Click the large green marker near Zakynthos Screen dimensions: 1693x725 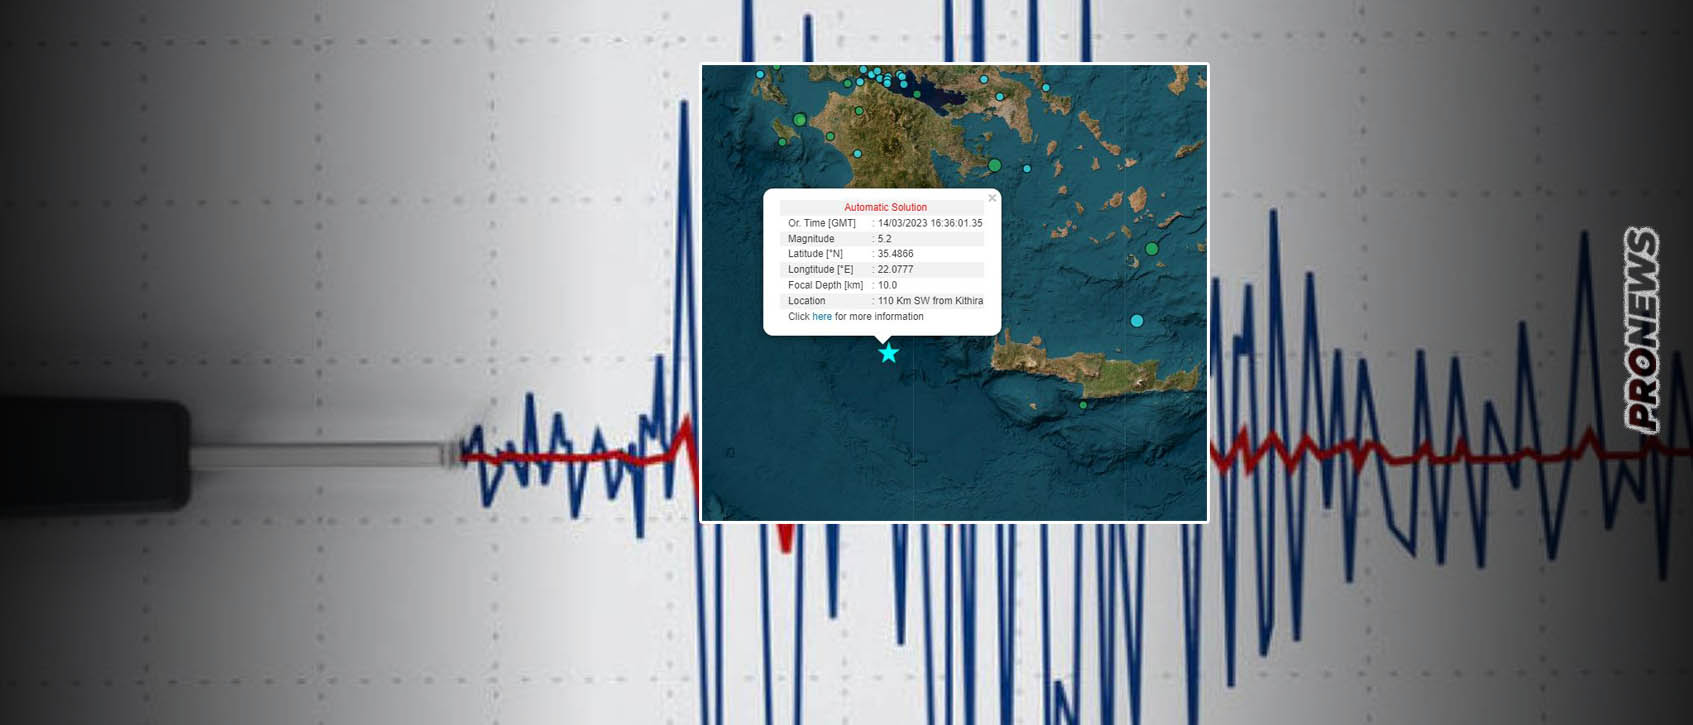799,120
